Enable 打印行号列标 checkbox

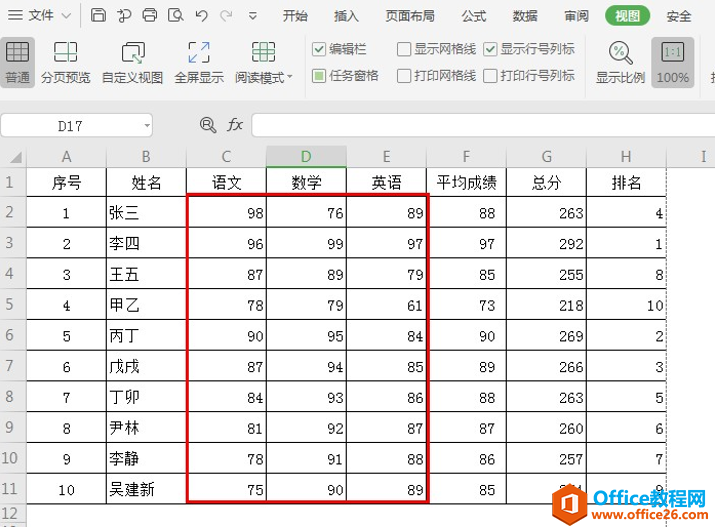(x=490, y=76)
